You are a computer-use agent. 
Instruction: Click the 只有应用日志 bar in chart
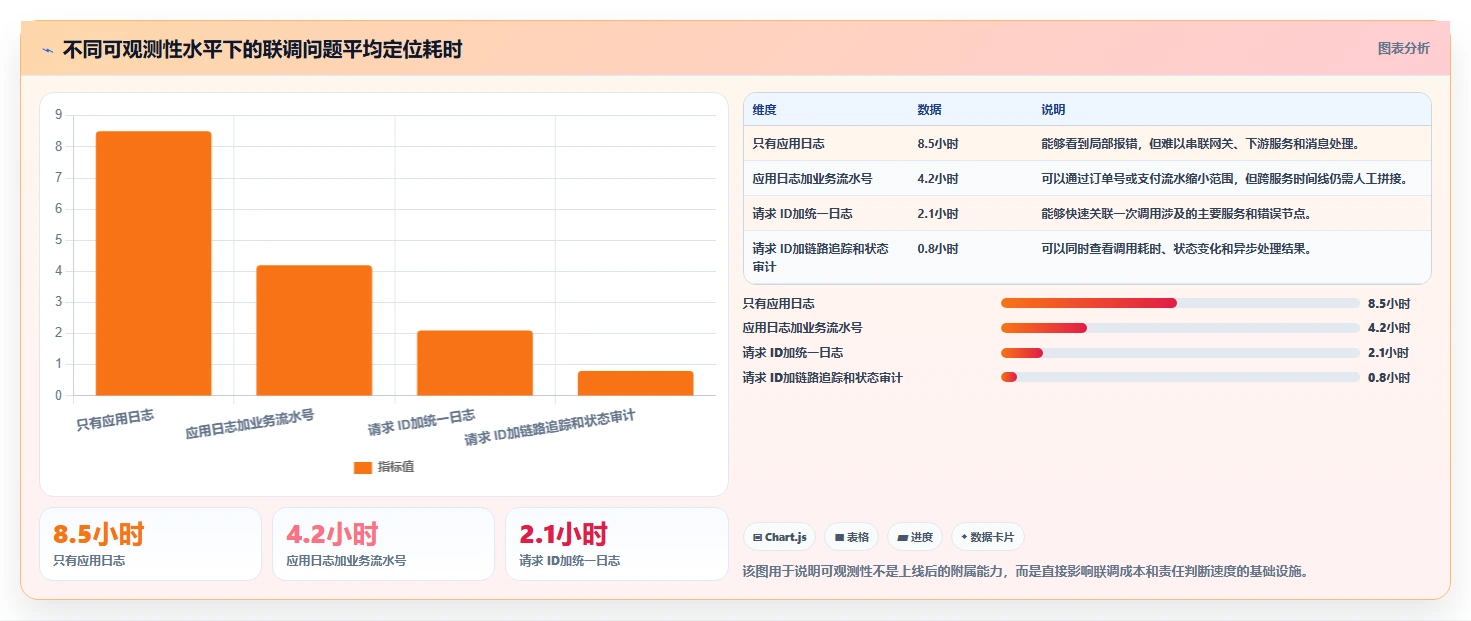tap(154, 263)
